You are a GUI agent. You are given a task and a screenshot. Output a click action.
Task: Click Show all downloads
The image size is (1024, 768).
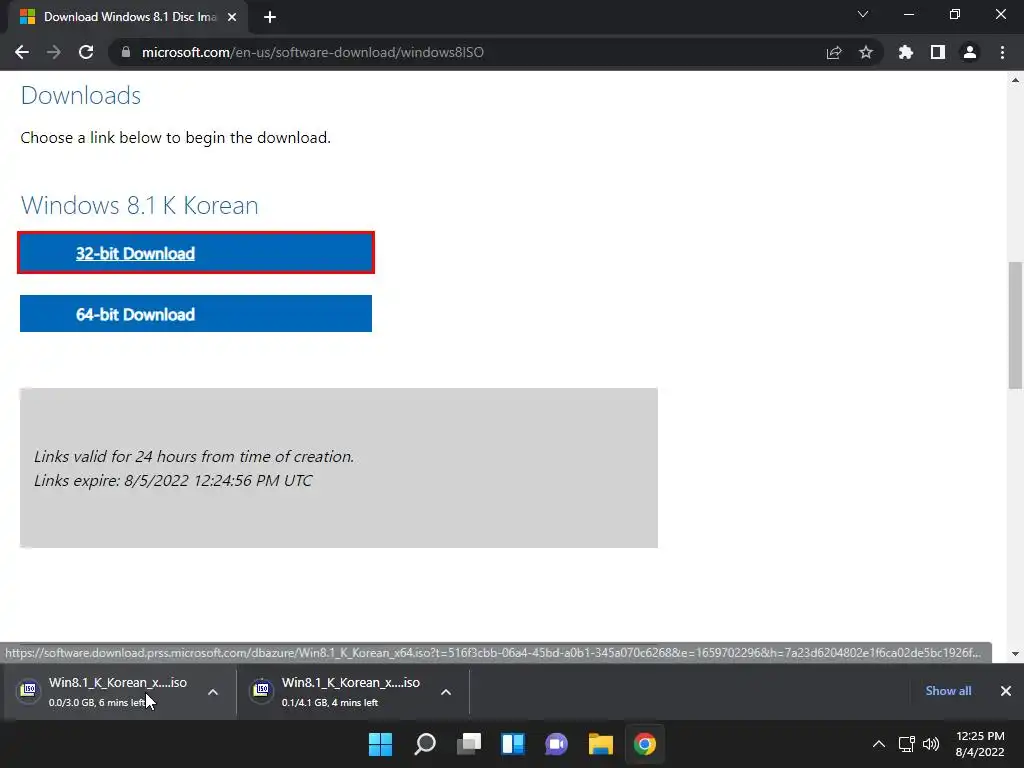click(x=948, y=691)
